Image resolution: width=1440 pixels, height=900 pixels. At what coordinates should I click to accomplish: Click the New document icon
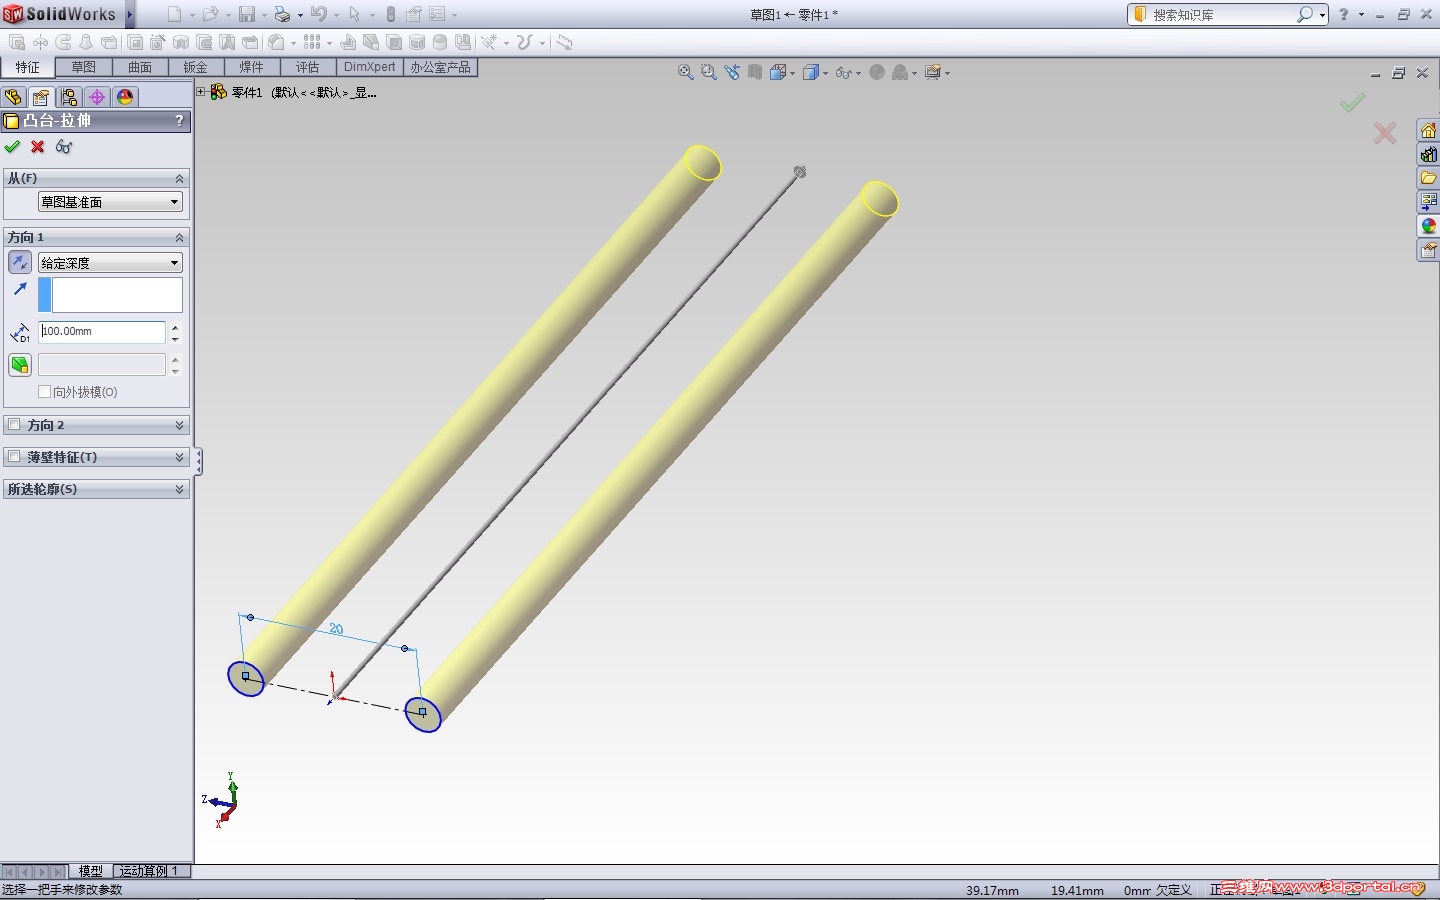[x=175, y=15]
